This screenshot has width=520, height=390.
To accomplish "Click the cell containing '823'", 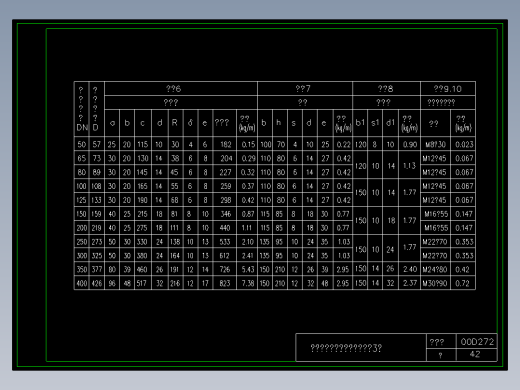I will click(x=225, y=283).
